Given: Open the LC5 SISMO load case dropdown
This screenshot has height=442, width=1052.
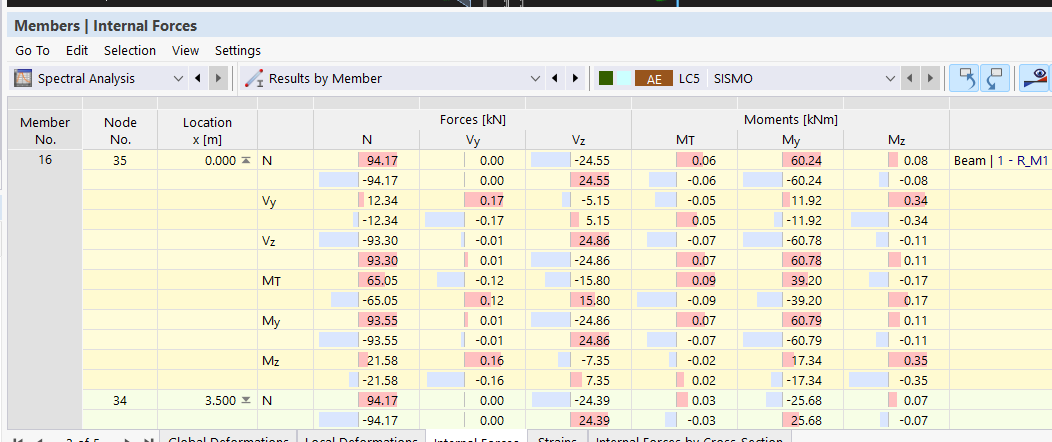Looking at the screenshot, I should click(889, 78).
